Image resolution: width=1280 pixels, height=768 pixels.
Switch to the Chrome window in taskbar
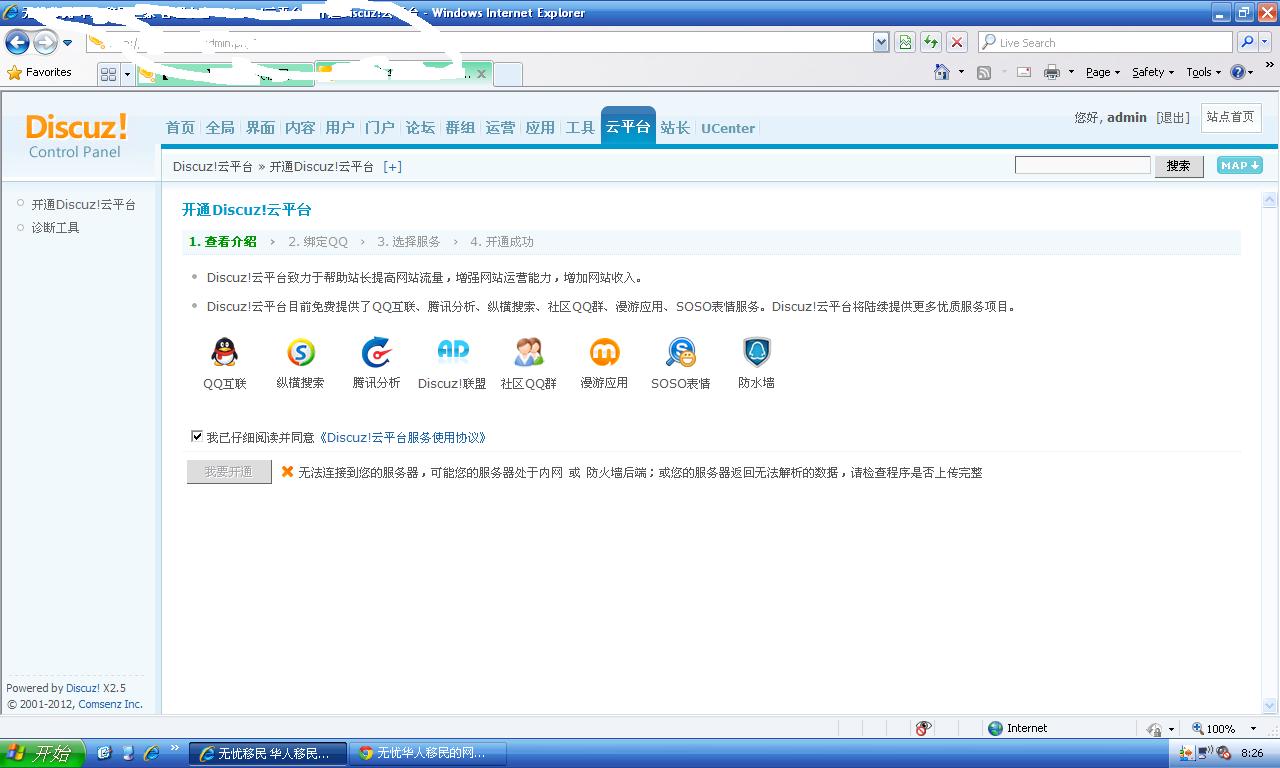pyautogui.click(x=428, y=753)
